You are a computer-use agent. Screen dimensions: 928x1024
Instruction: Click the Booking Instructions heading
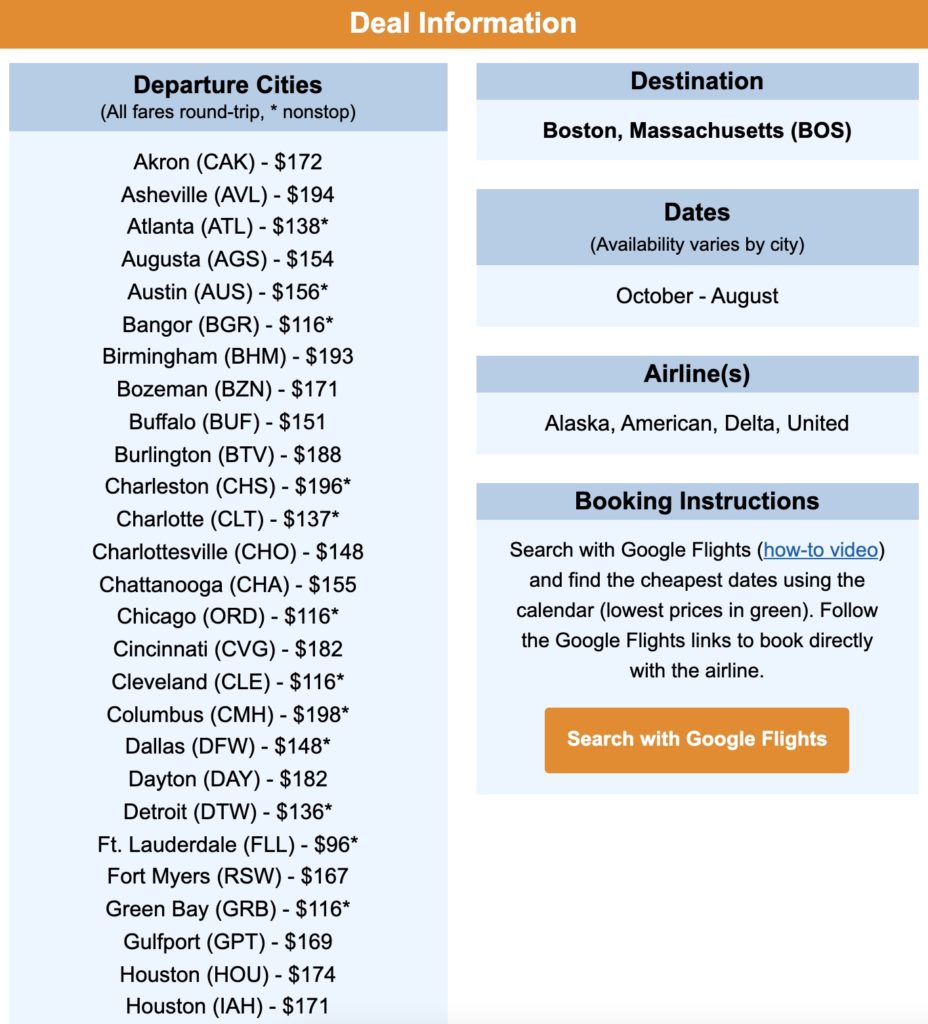[697, 501]
